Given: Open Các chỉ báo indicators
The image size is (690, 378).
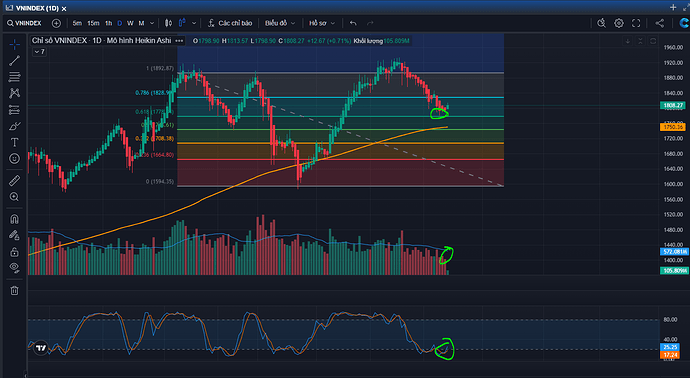Looking at the screenshot, I should (x=231, y=23).
